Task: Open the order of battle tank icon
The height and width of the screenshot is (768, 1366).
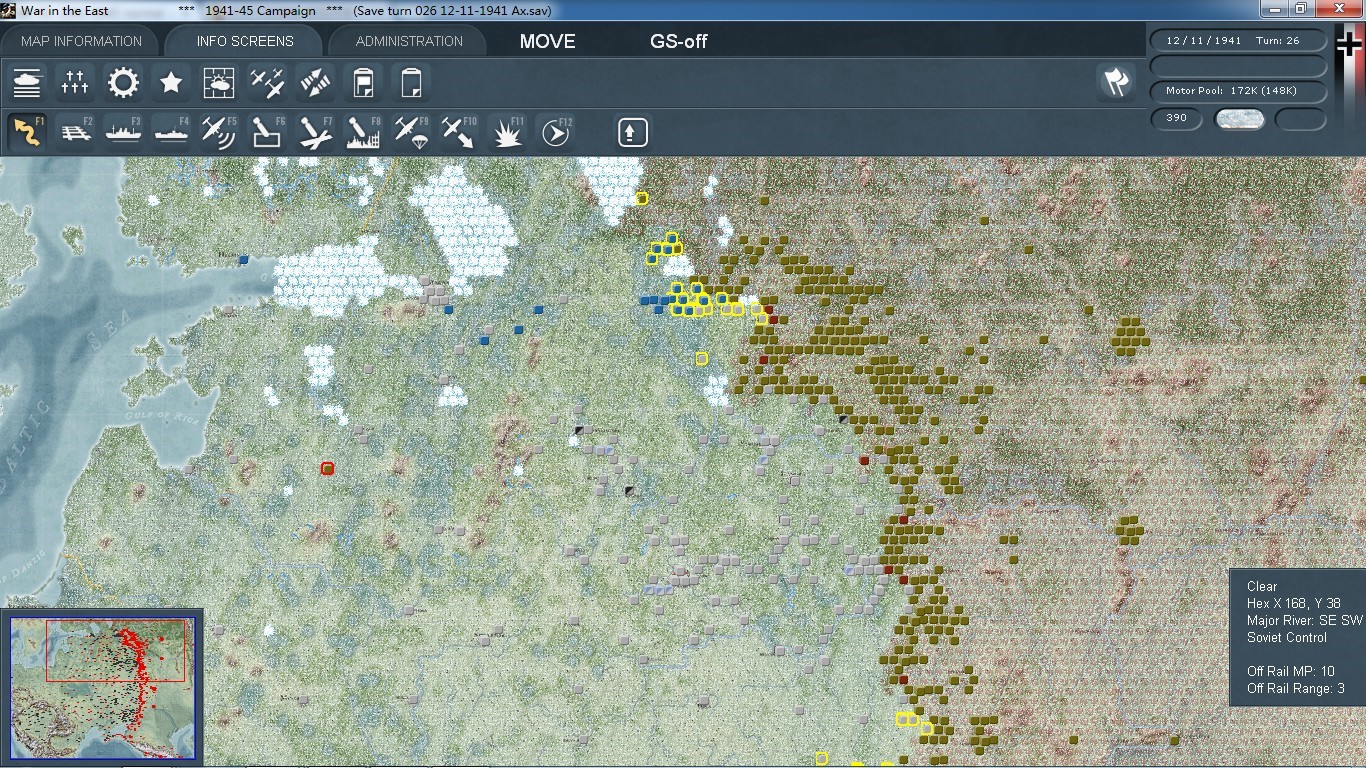Action: (27, 83)
